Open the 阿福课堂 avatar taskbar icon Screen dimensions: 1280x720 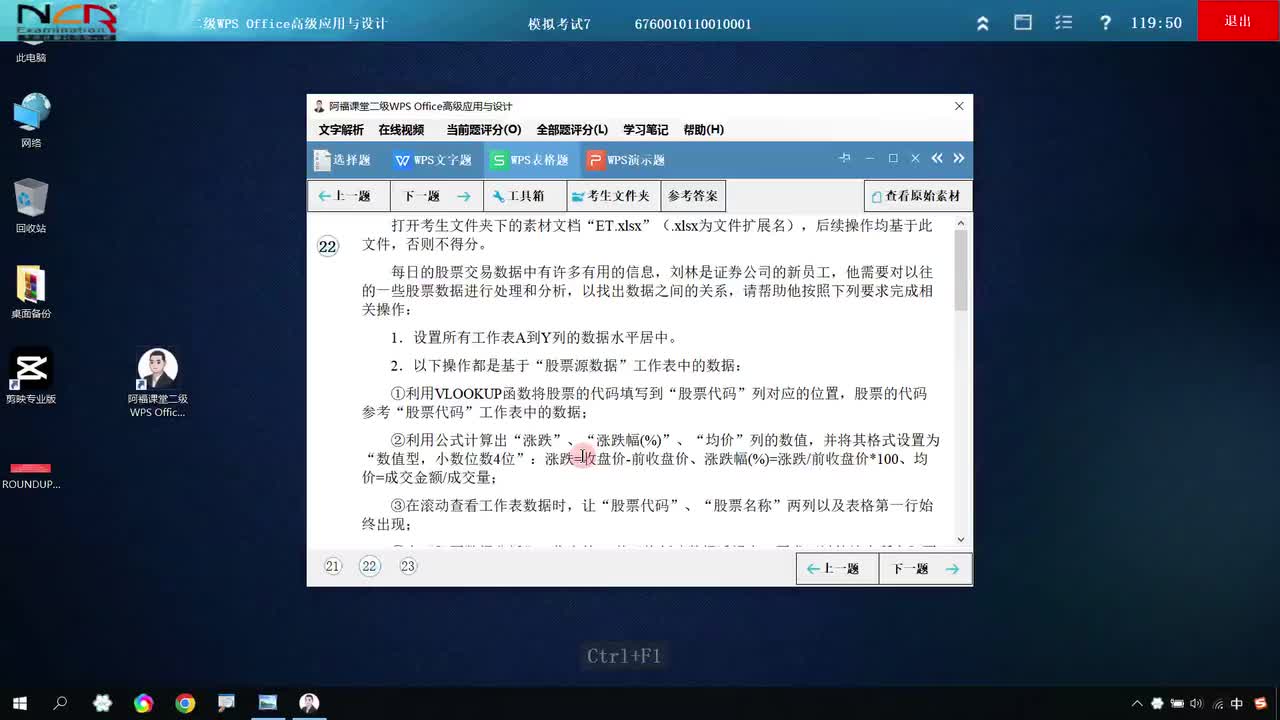[309, 703]
